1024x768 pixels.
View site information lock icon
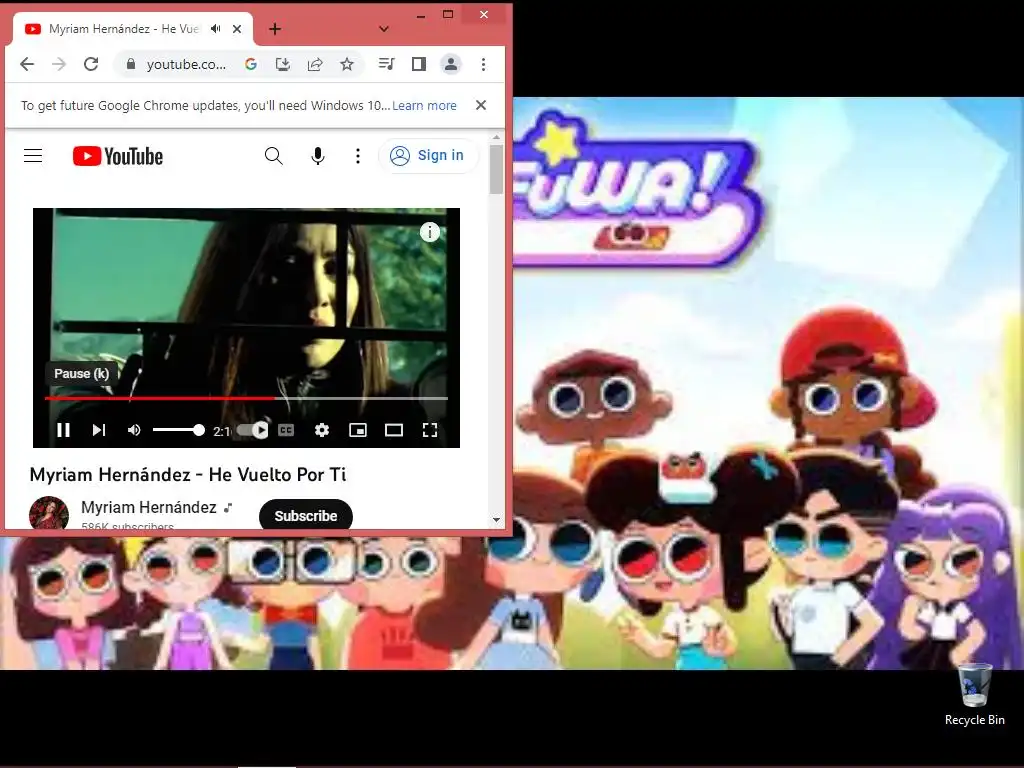click(x=131, y=64)
